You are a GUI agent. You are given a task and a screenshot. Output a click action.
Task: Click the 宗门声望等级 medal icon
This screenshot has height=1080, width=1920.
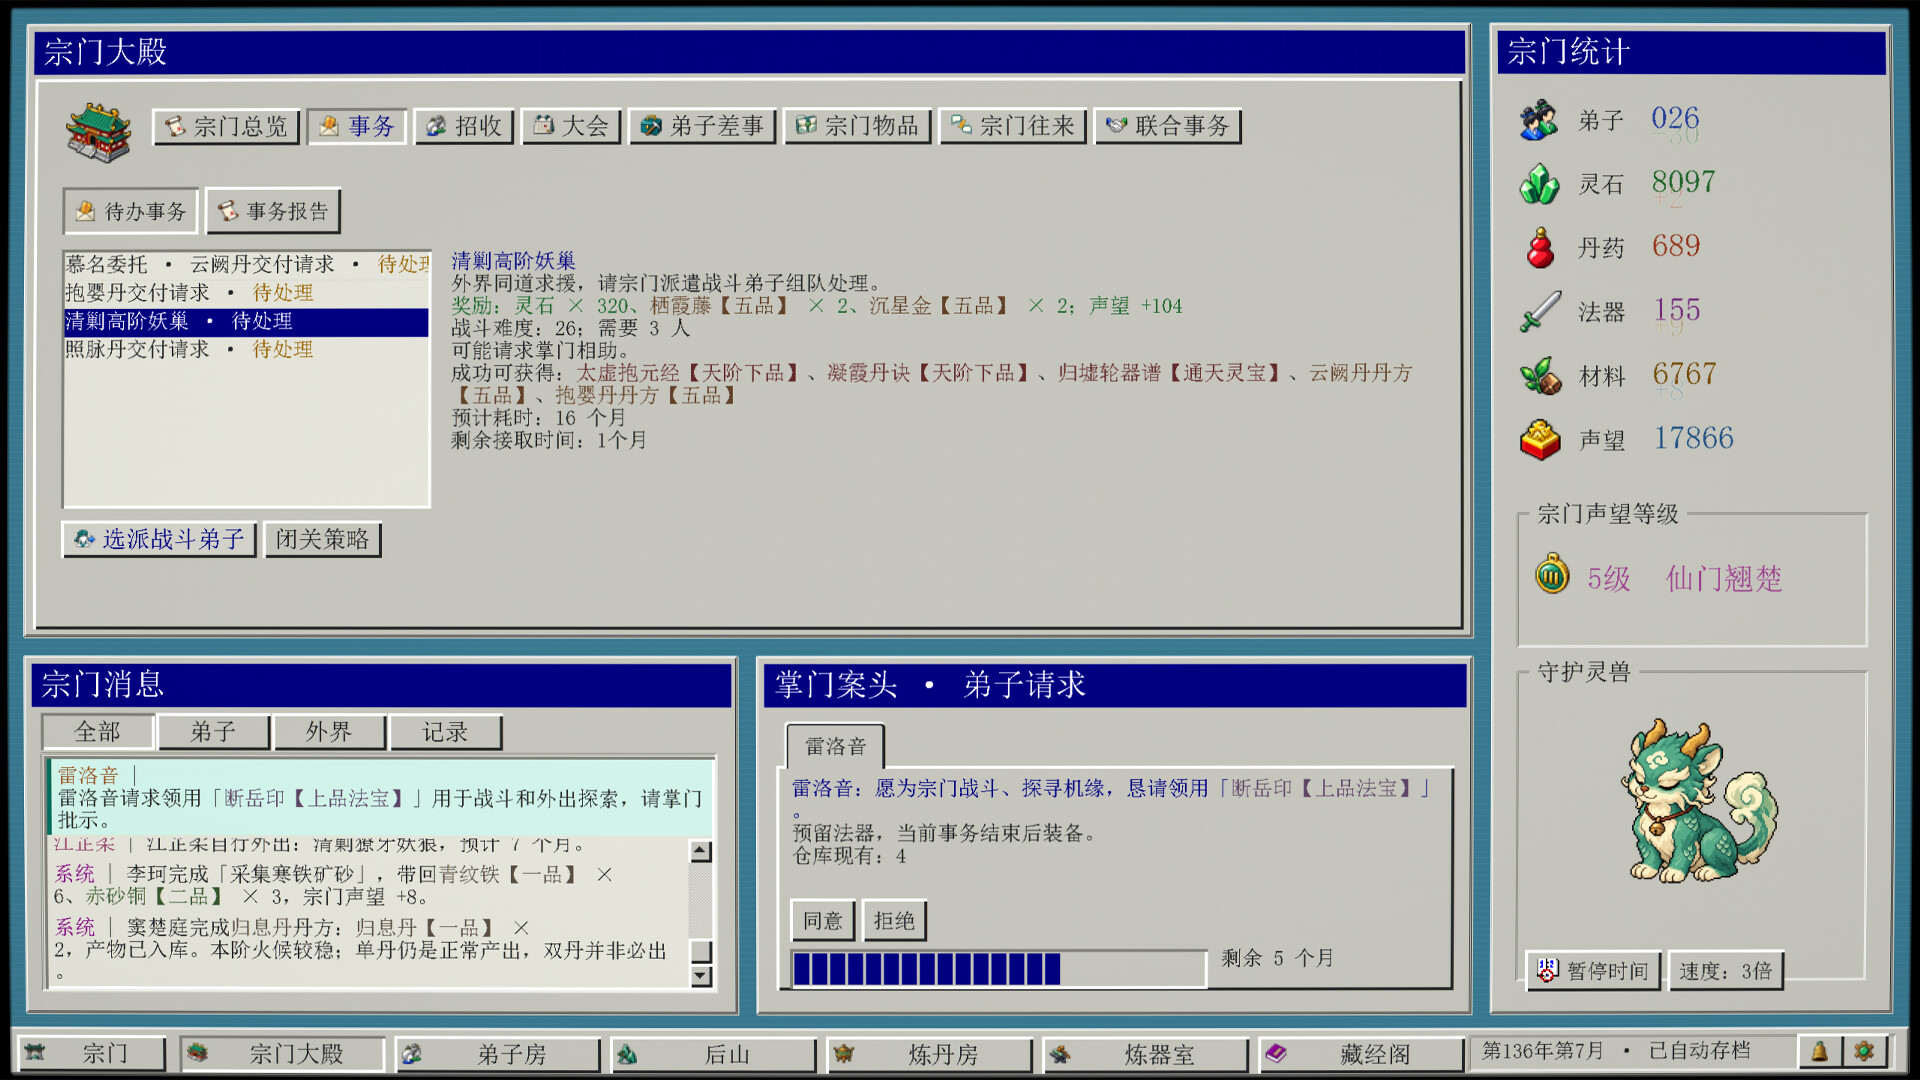click(x=1552, y=574)
